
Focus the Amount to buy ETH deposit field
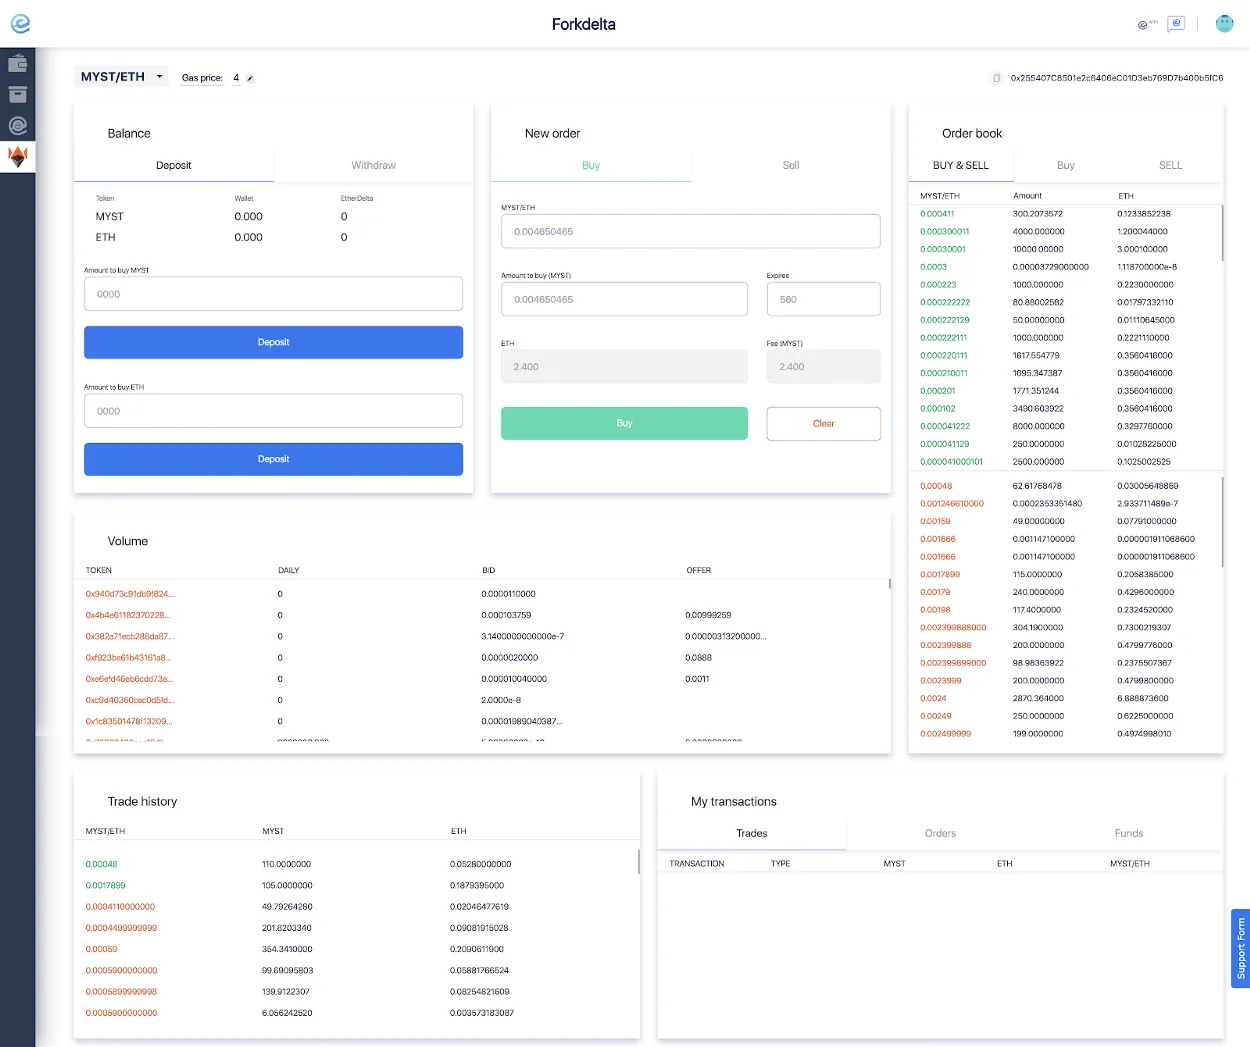273,411
